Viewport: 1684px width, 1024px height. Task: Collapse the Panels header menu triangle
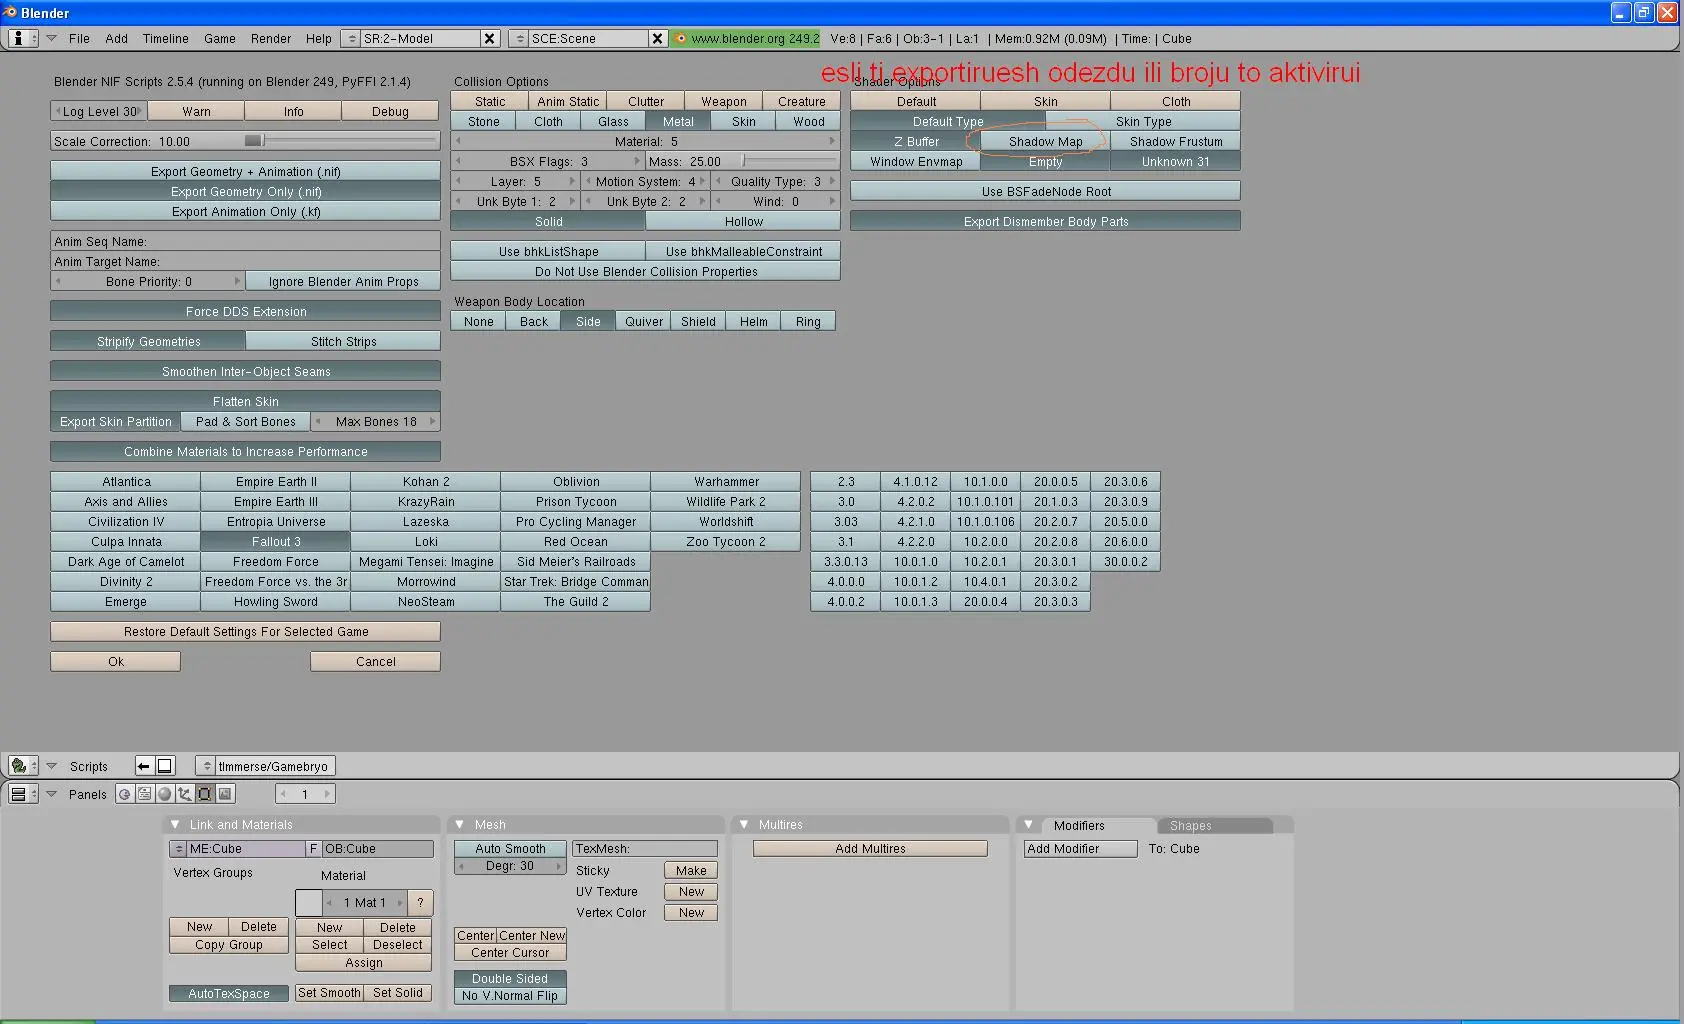pyautogui.click(x=51, y=794)
